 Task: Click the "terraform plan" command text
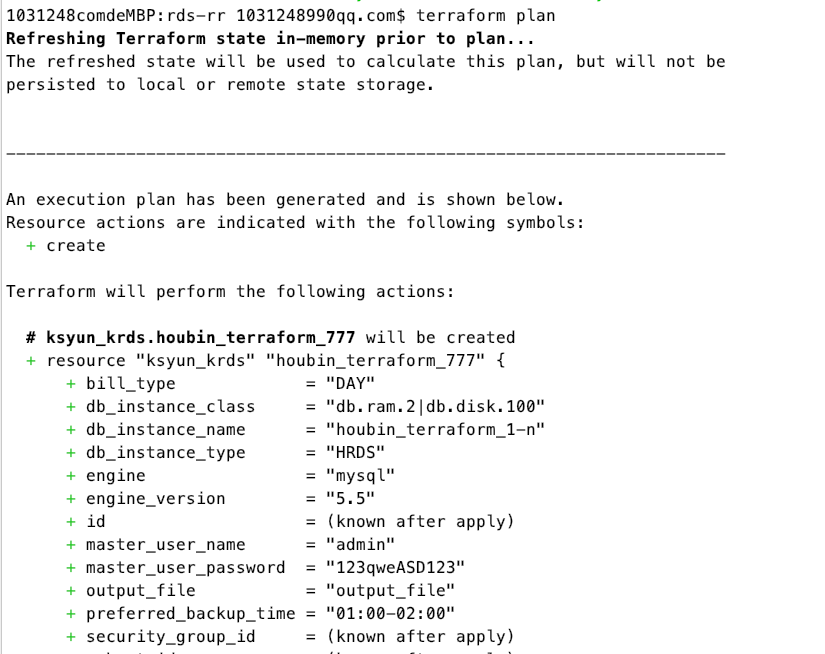tap(485, 16)
